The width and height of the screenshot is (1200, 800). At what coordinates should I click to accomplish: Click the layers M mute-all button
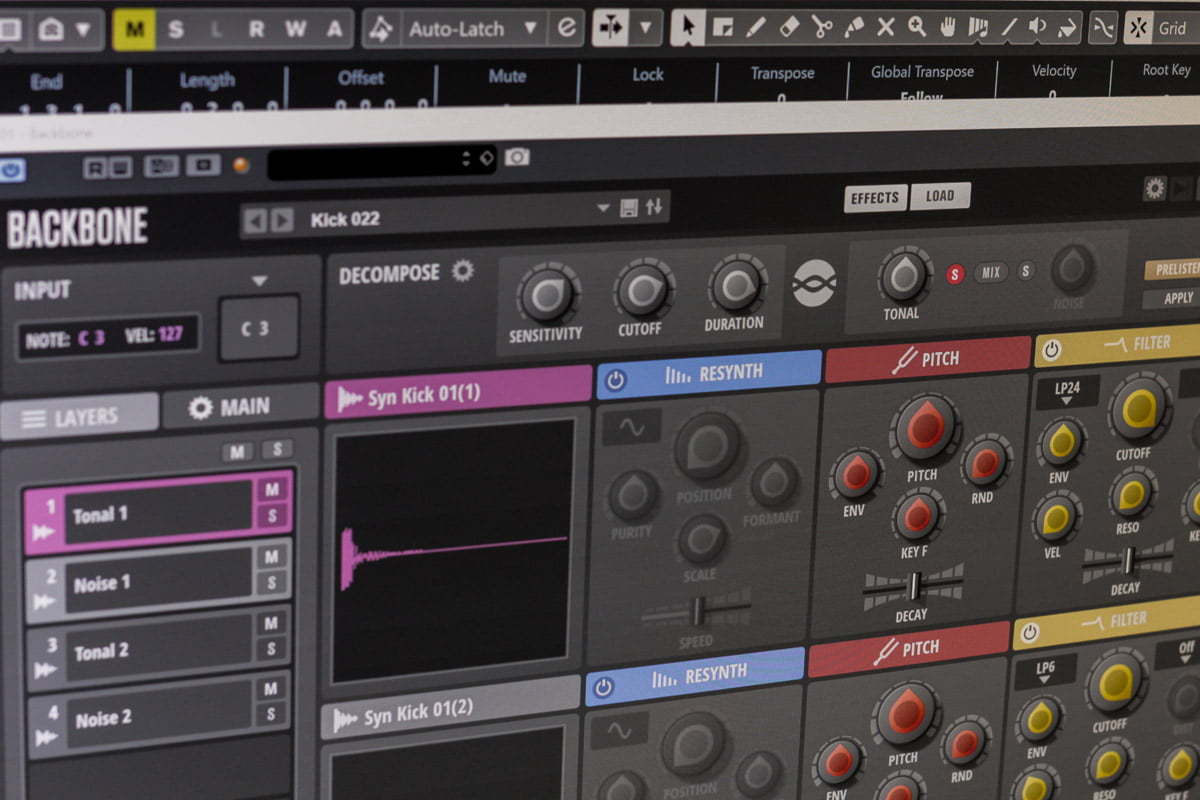click(238, 452)
